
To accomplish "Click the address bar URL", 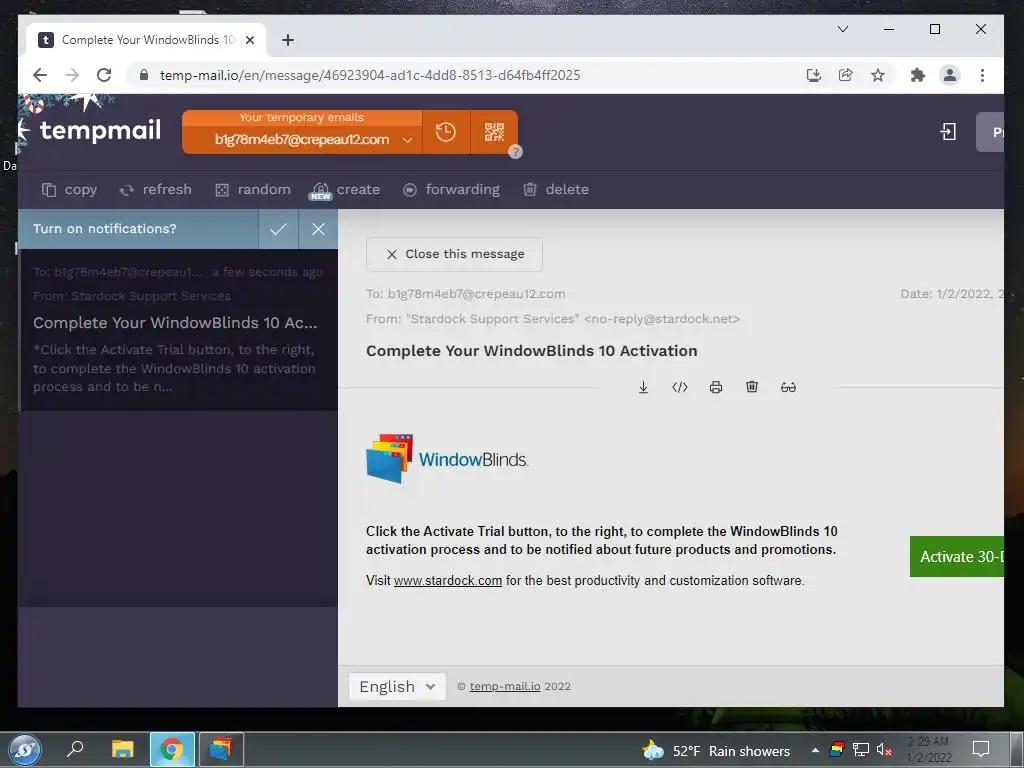I will click(x=370, y=75).
